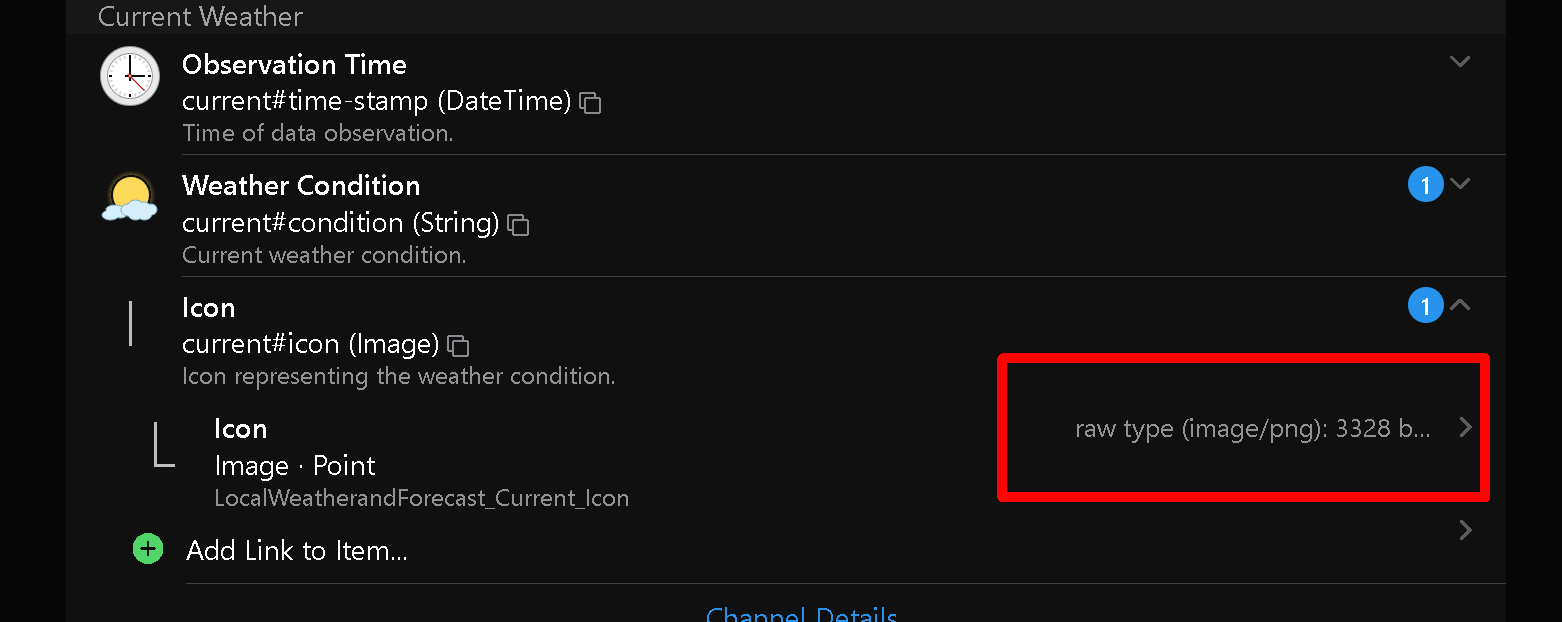The height and width of the screenshot is (622, 1562).
Task: Copy the current#time-stamp channel ID
Action: [x=591, y=103]
